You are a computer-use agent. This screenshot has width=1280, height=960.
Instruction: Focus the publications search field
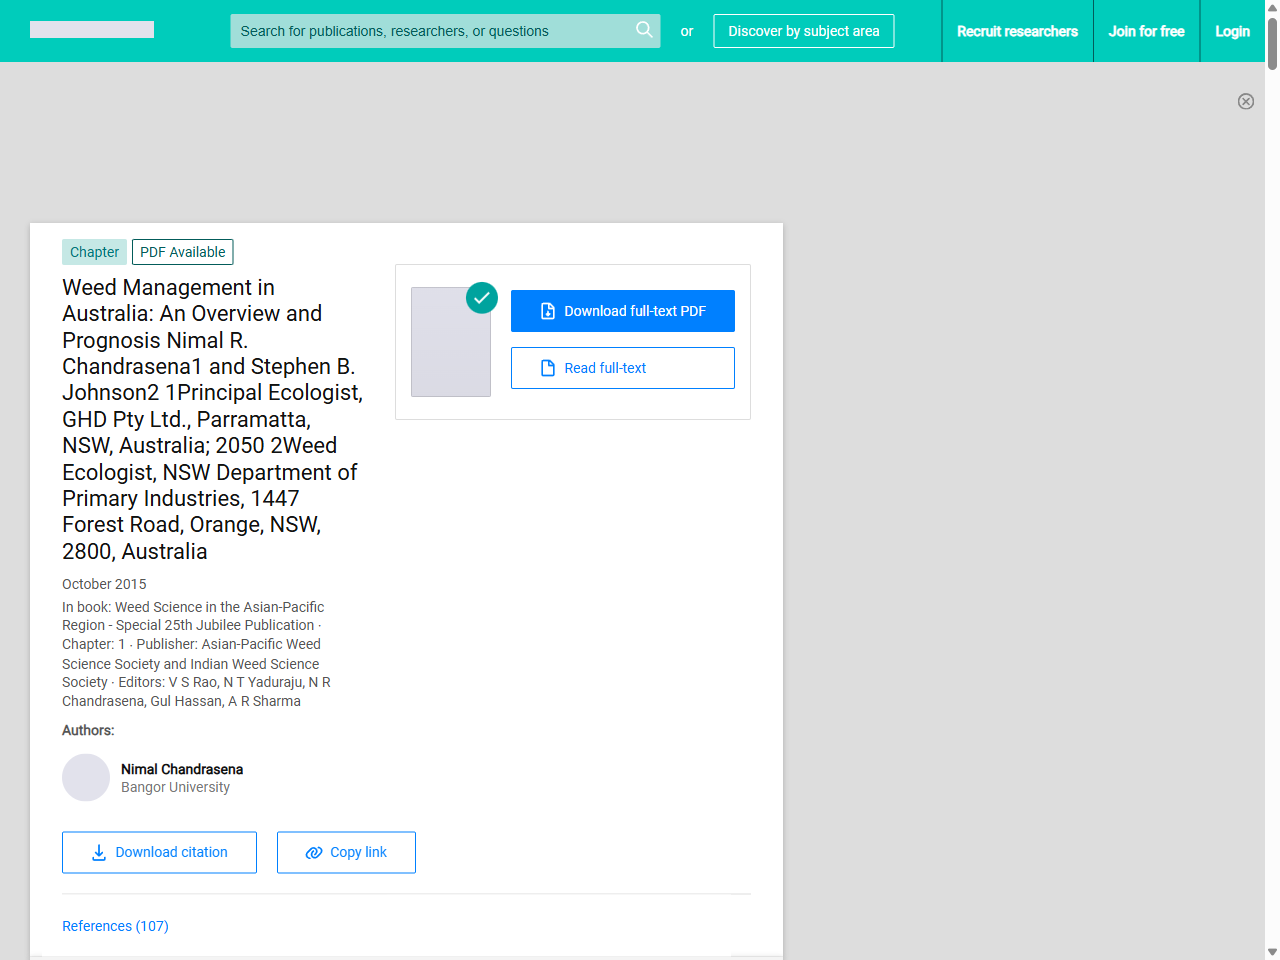coord(430,31)
